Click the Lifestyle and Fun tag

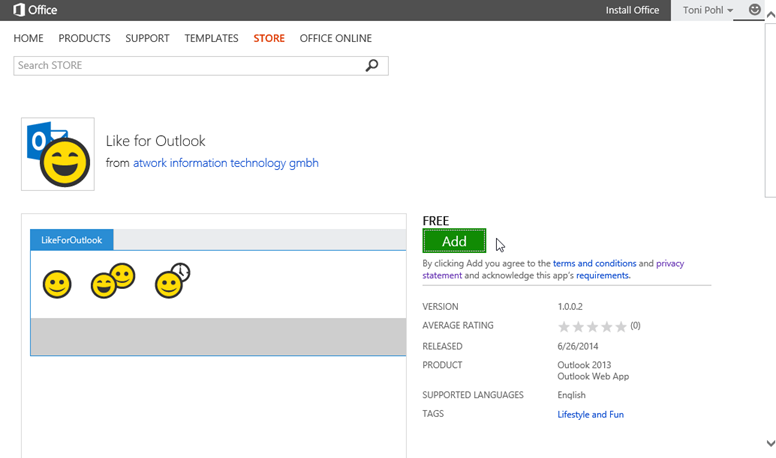[590, 414]
